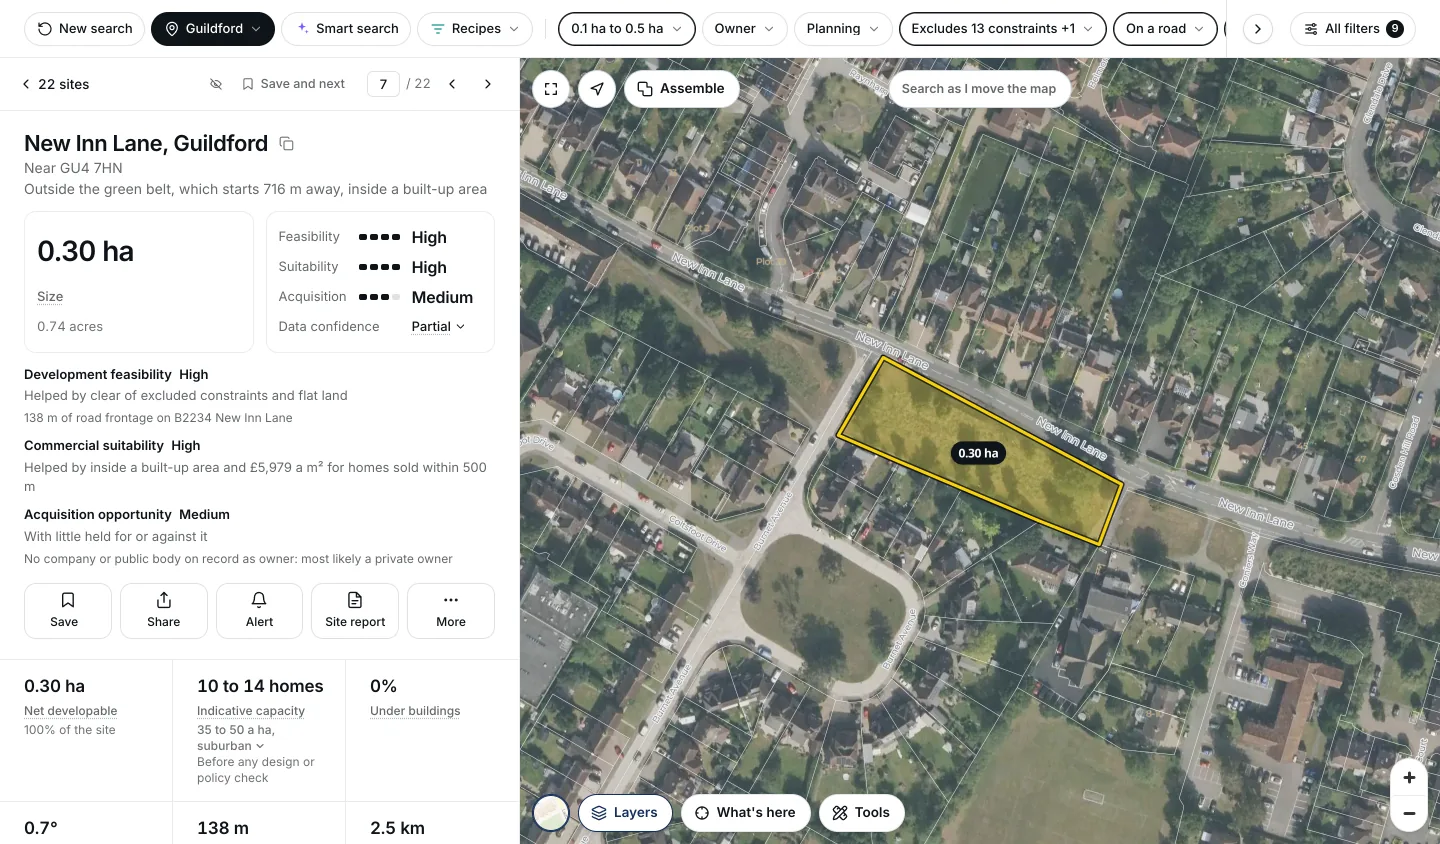Click the Development feasibility High heading

(116, 375)
